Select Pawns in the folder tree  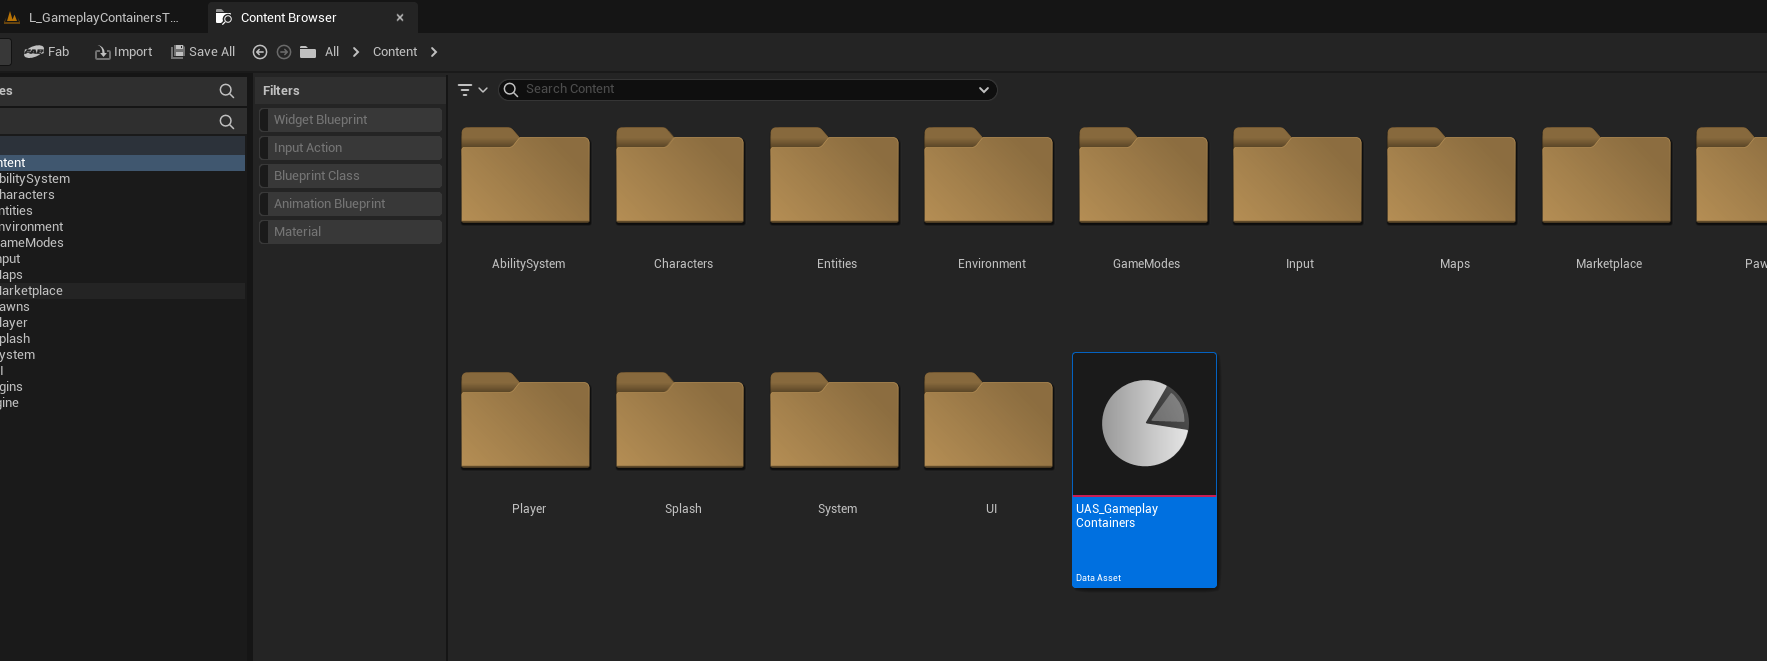click(122, 307)
